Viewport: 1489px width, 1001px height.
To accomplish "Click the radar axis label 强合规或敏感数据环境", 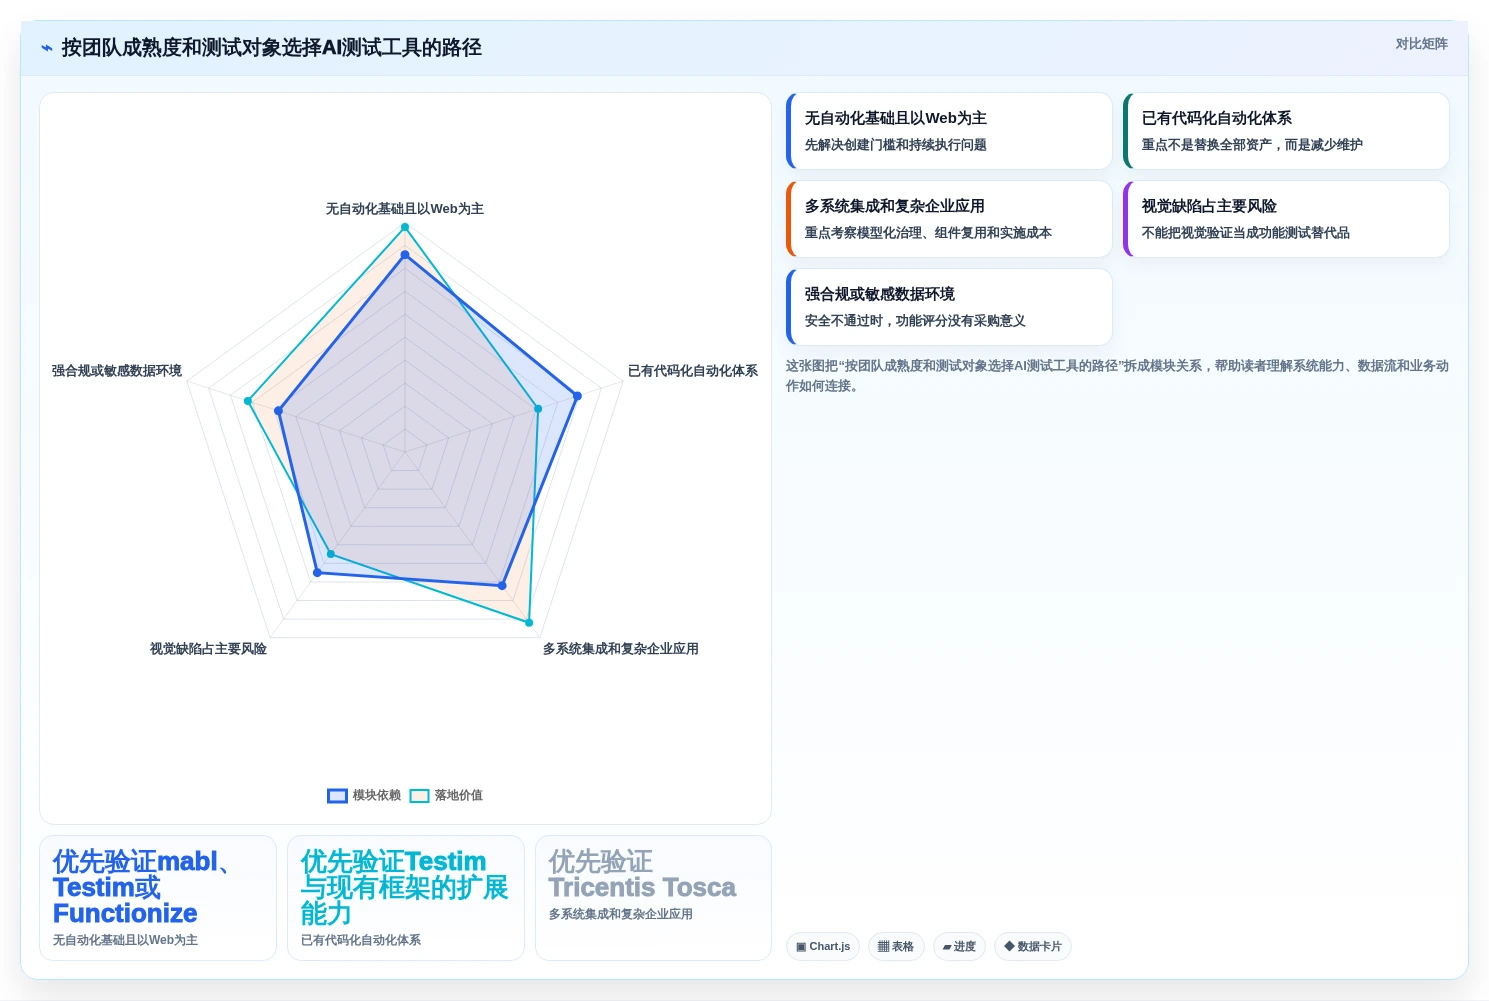I will click(x=117, y=371).
